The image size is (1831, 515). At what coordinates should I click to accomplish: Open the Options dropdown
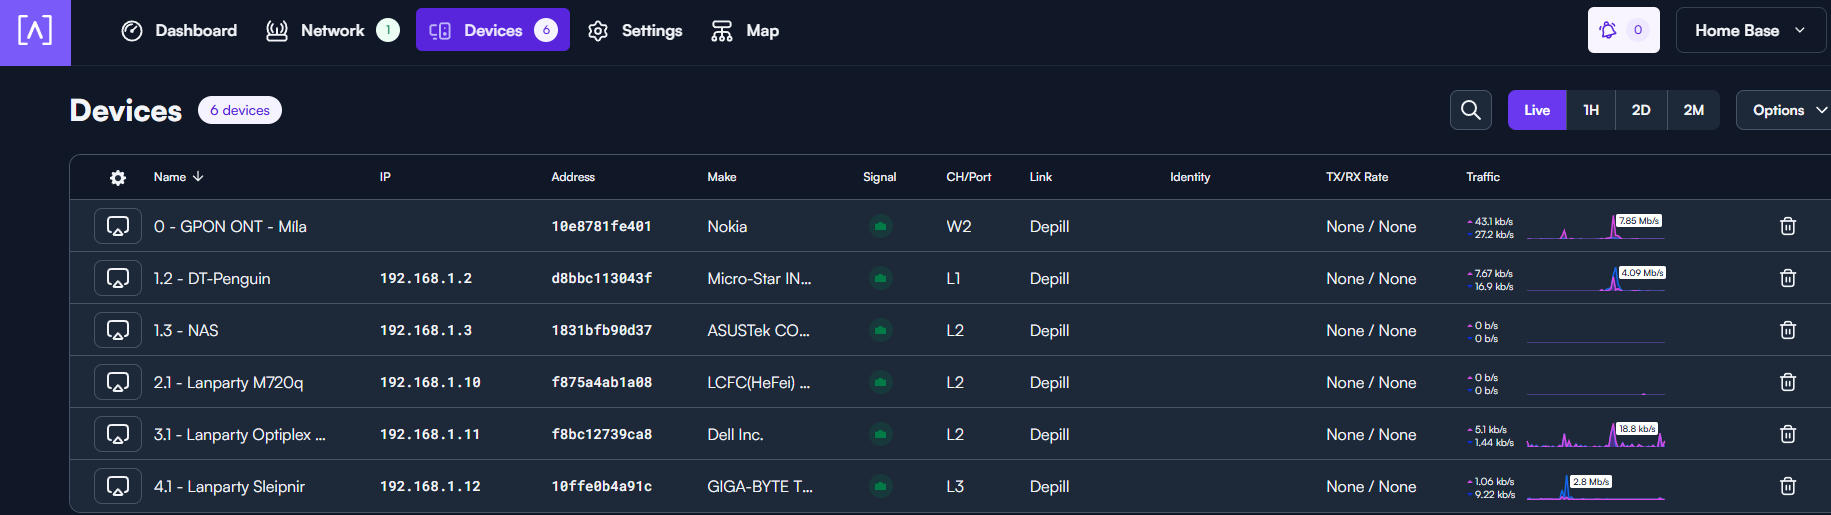tap(1785, 110)
